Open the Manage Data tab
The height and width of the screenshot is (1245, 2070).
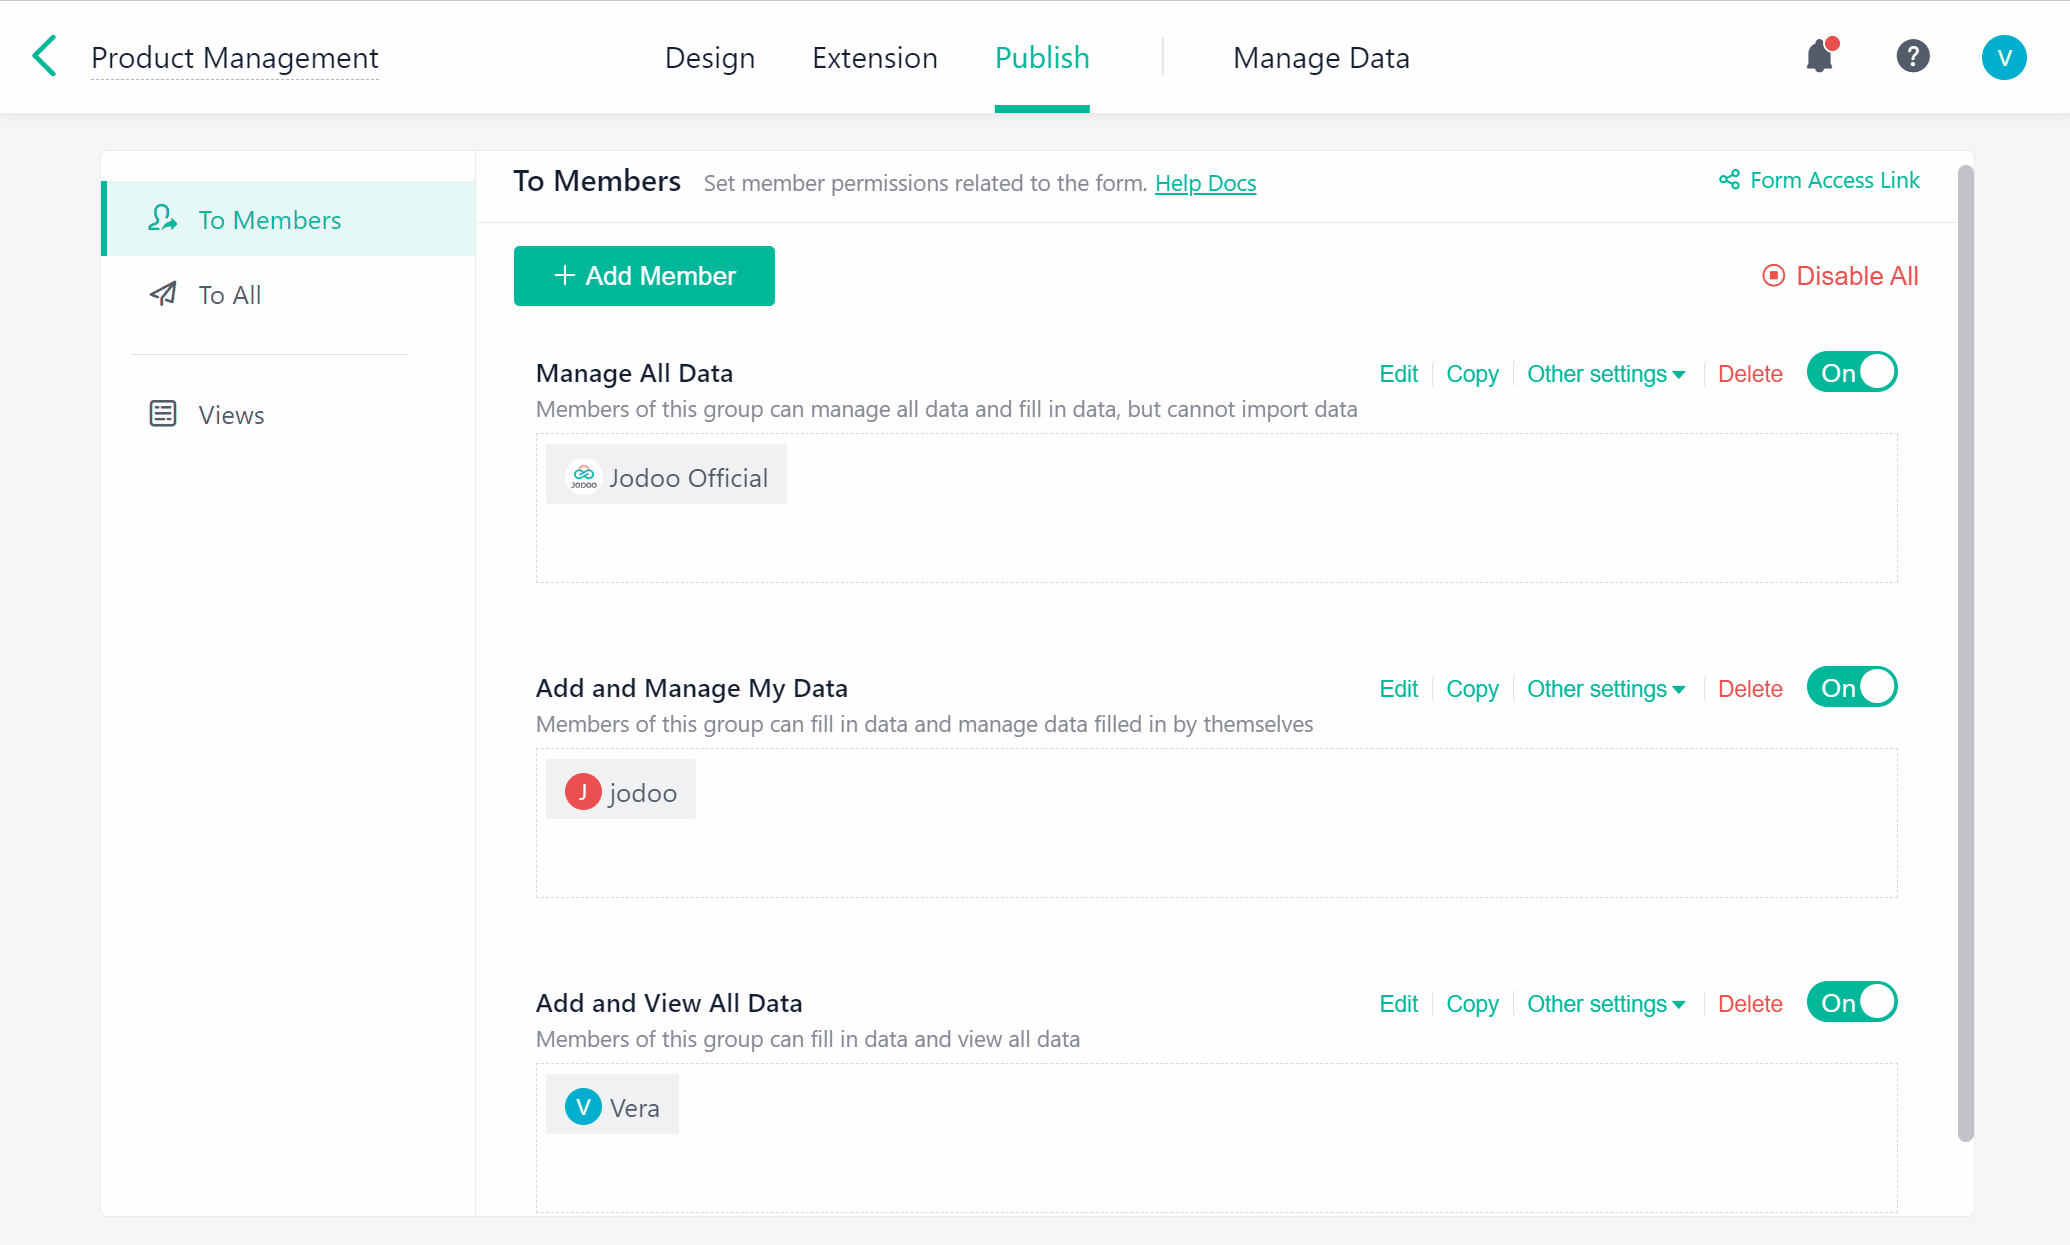(x=1321, y=58)
